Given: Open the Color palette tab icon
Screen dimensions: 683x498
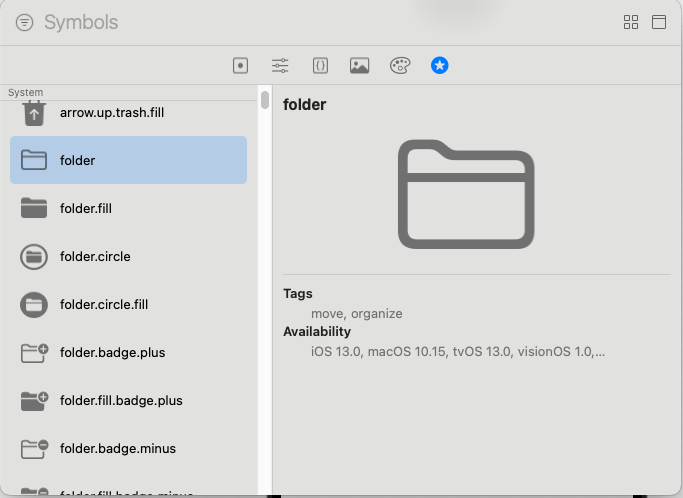Looking at the screenshot, I should (x=400, y=66).
